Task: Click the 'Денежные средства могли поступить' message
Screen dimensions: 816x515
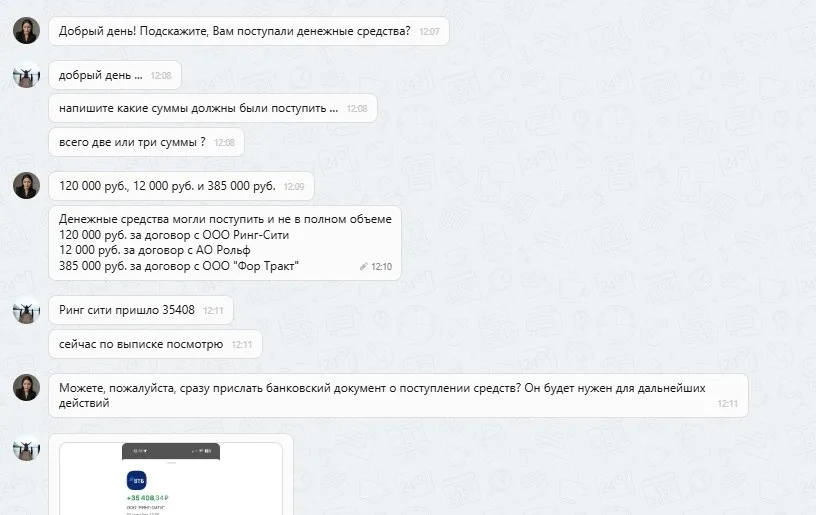Action: pyautogui.click(x=225, y=242)
